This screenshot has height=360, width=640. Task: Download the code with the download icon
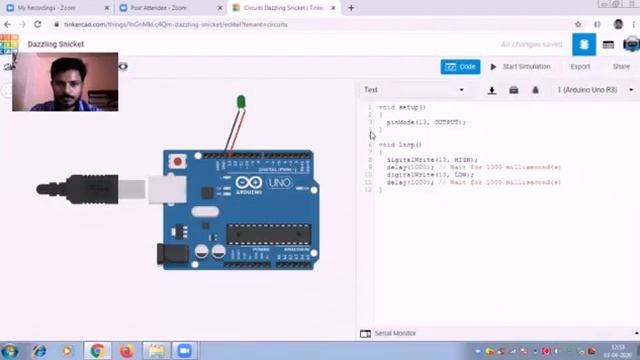(x=492, y=90)
